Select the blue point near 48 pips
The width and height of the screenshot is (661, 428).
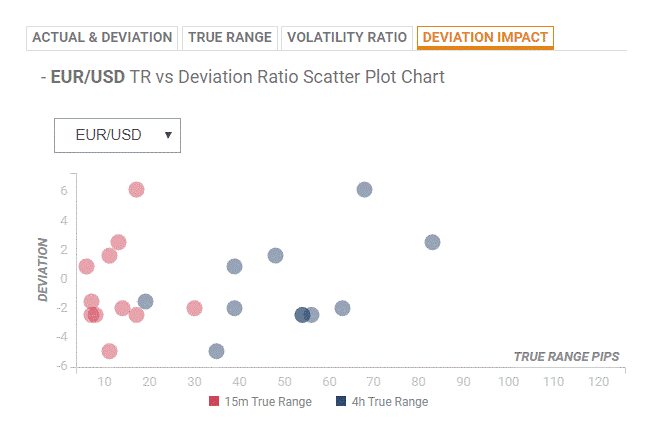point(275,256)
